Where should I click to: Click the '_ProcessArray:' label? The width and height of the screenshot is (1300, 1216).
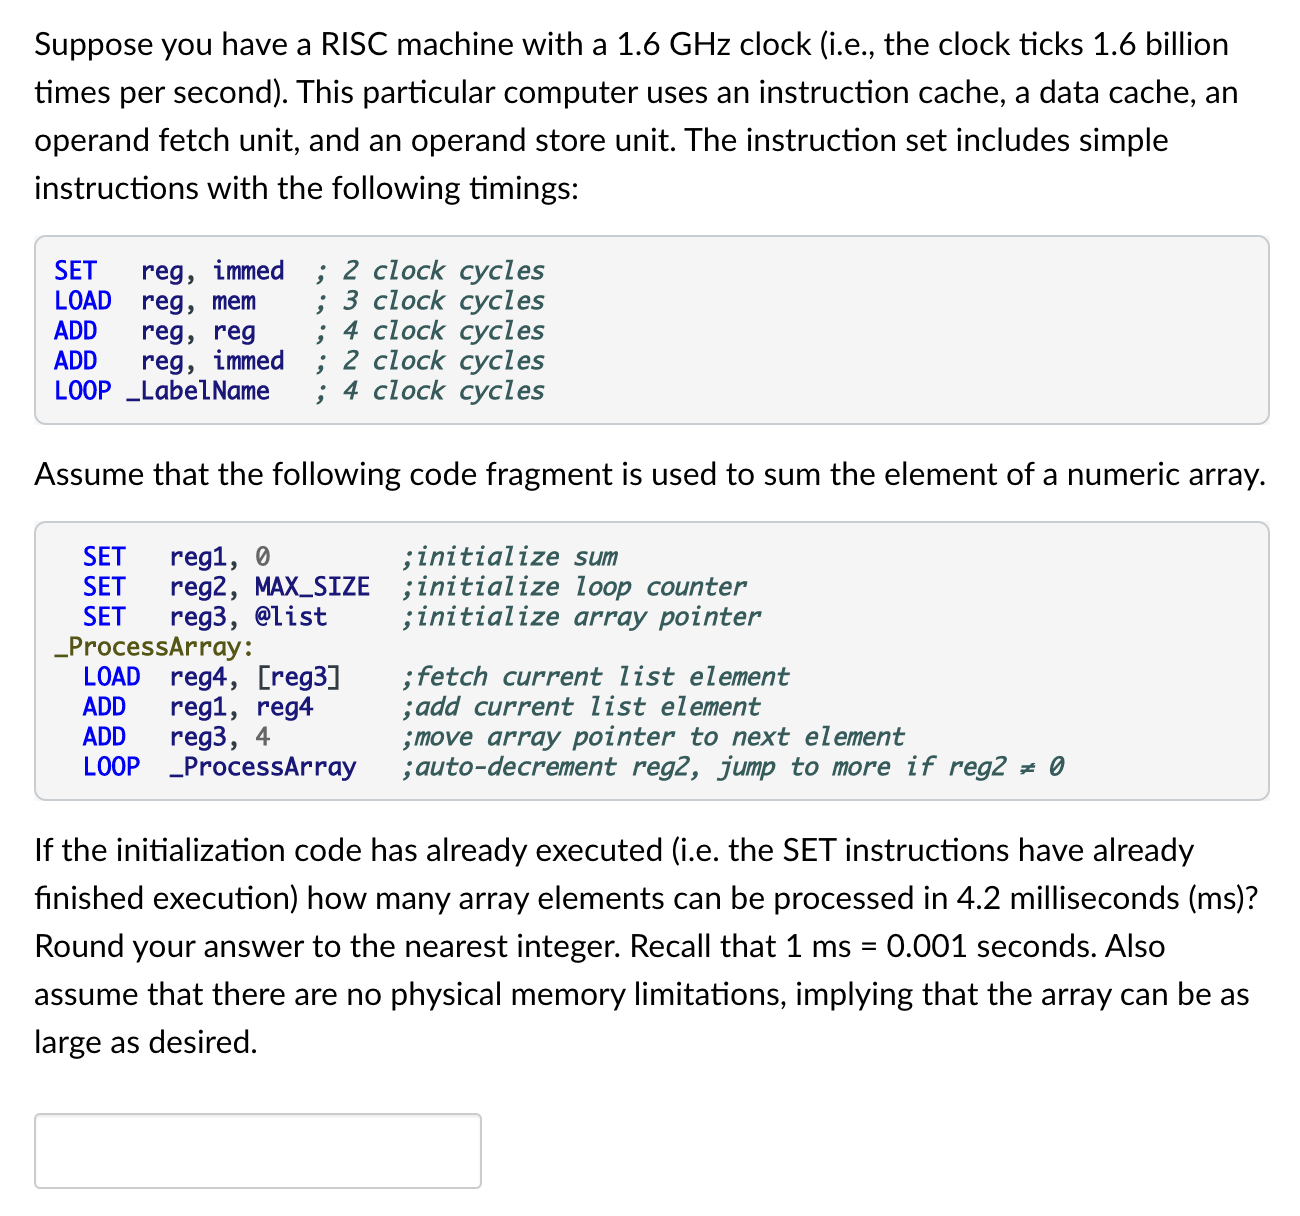coord(154,647)
